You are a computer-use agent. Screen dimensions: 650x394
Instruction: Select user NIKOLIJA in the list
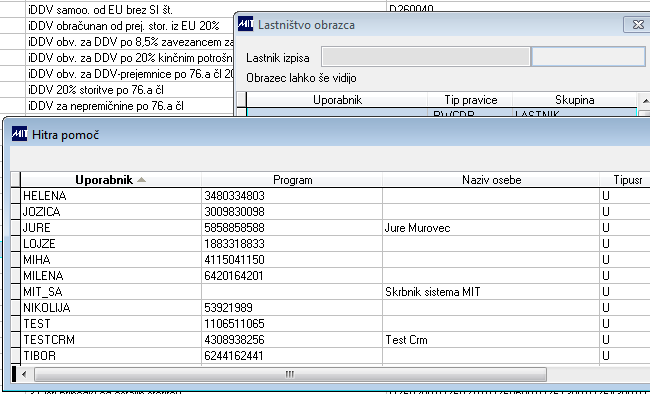coord(47,308)
